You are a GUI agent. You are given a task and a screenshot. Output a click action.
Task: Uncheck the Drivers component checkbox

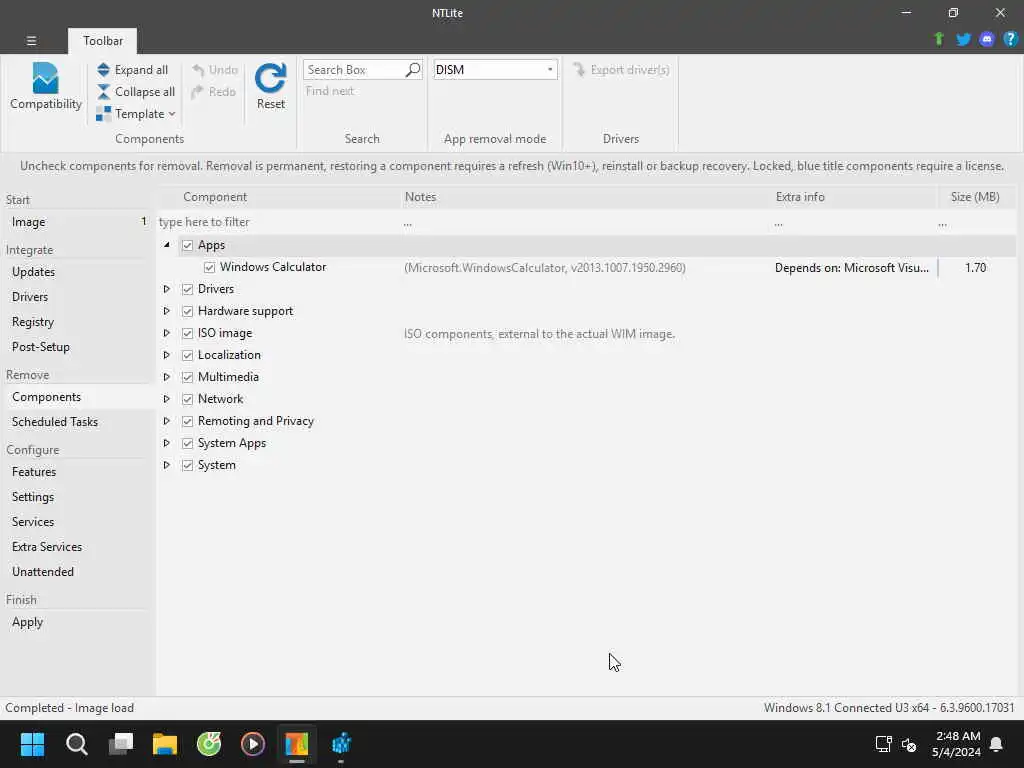[187, 289]
